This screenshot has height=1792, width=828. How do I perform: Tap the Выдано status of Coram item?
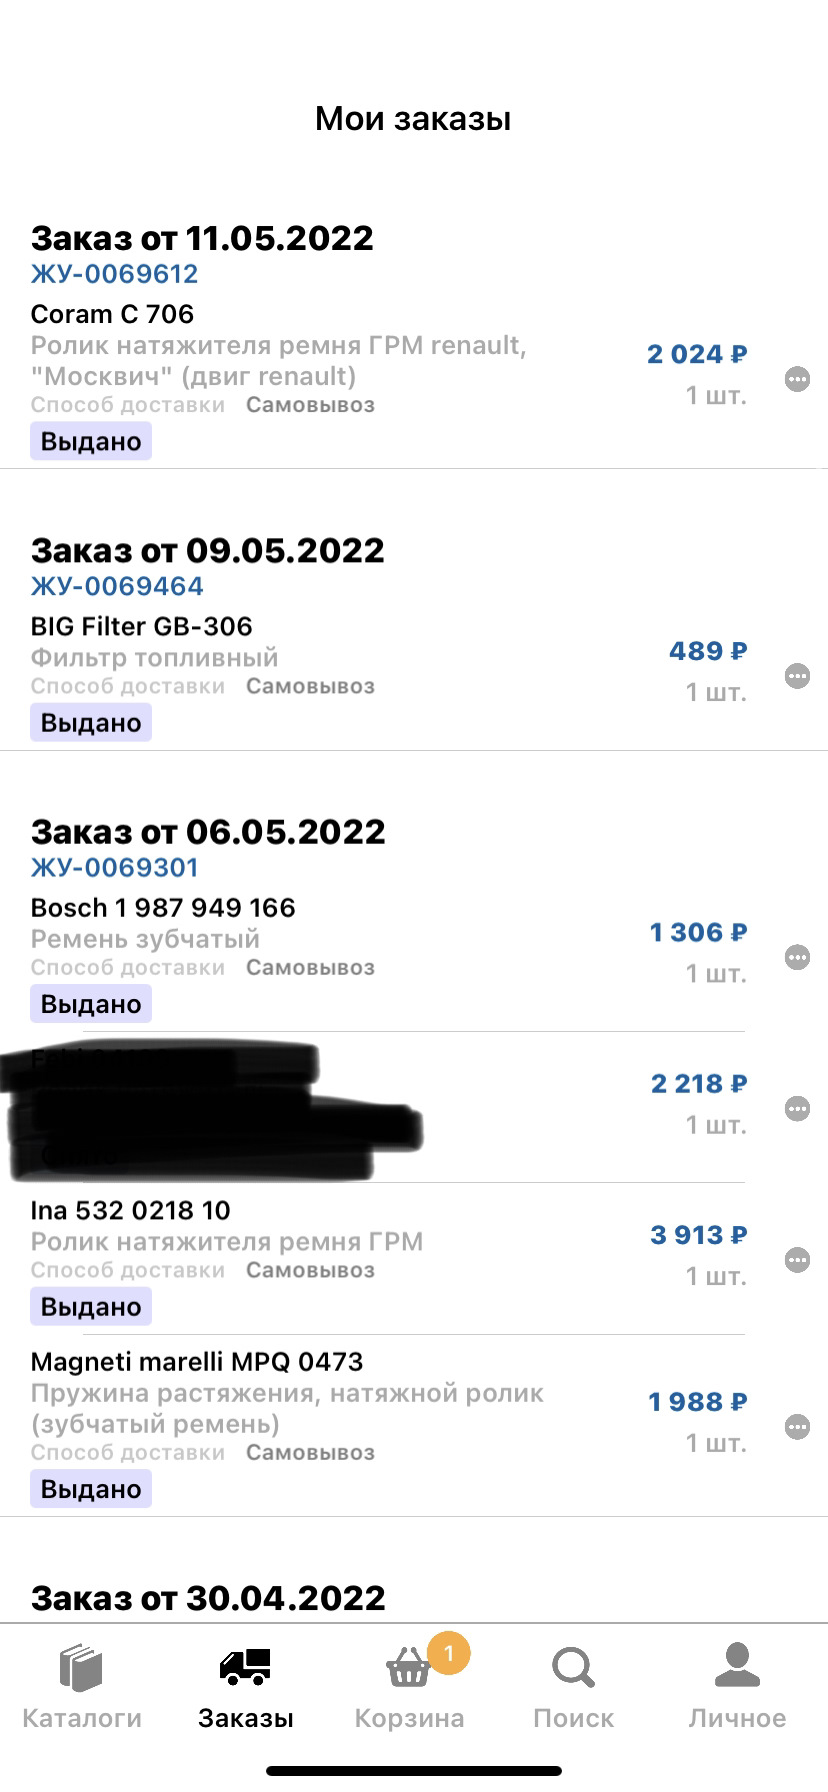91,441
